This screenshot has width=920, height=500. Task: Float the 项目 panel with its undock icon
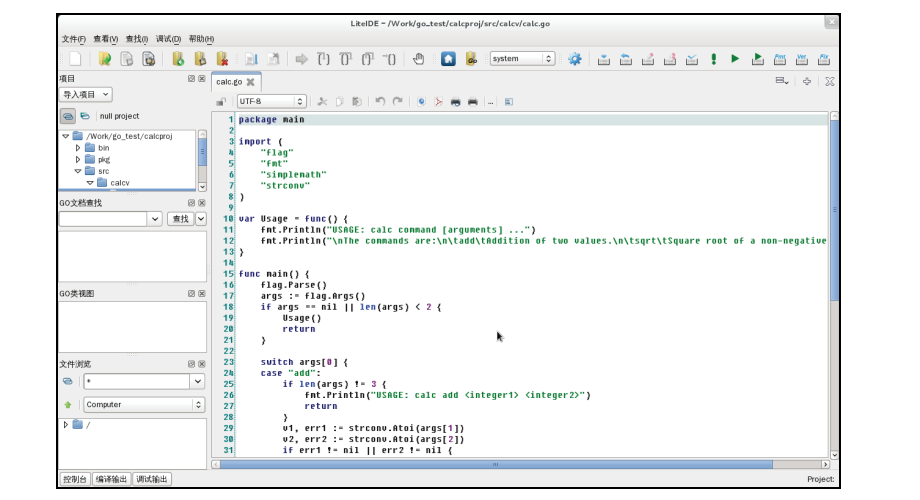(x=191, y=79)
